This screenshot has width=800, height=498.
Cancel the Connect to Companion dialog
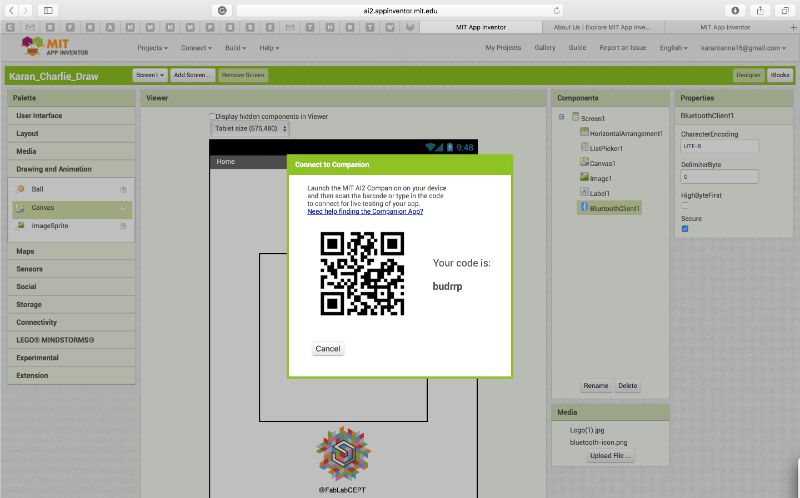pos(328,348)
